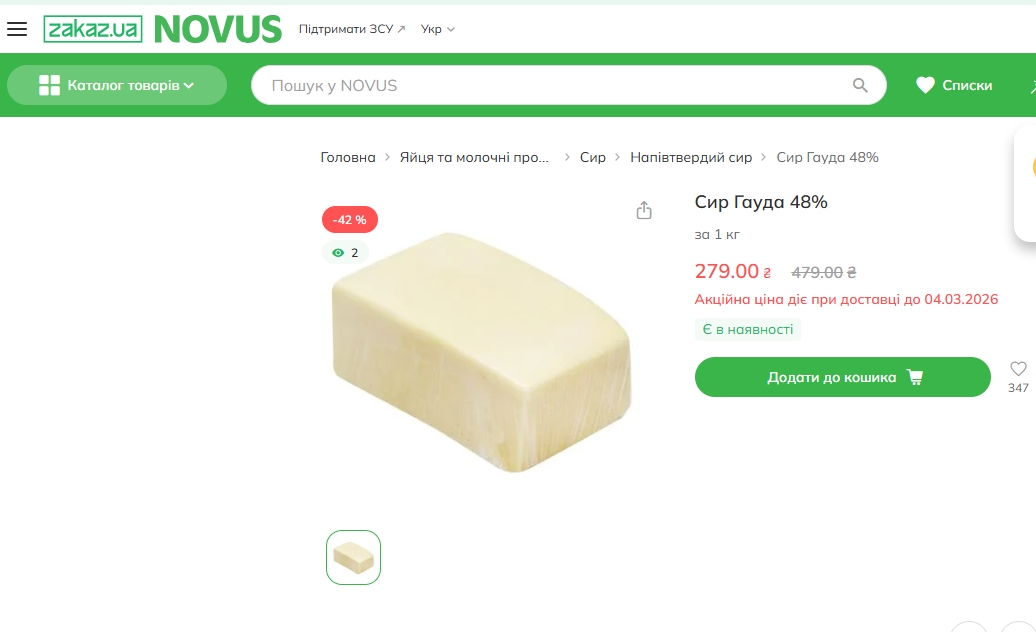The width and height of the screenshot is (1036, 632).
Task: Click the catalog grid icon
Action: (49, 85)
